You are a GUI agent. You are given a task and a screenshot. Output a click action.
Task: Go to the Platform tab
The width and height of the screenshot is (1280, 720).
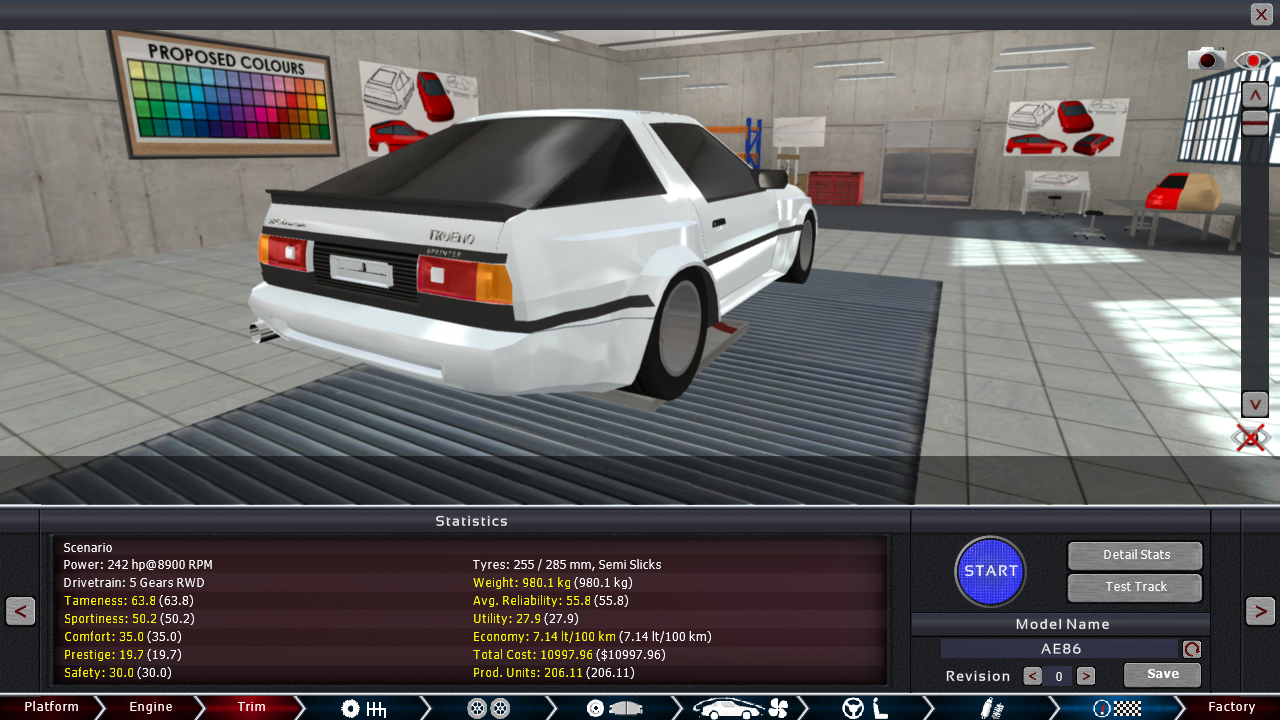pos(52,707)
